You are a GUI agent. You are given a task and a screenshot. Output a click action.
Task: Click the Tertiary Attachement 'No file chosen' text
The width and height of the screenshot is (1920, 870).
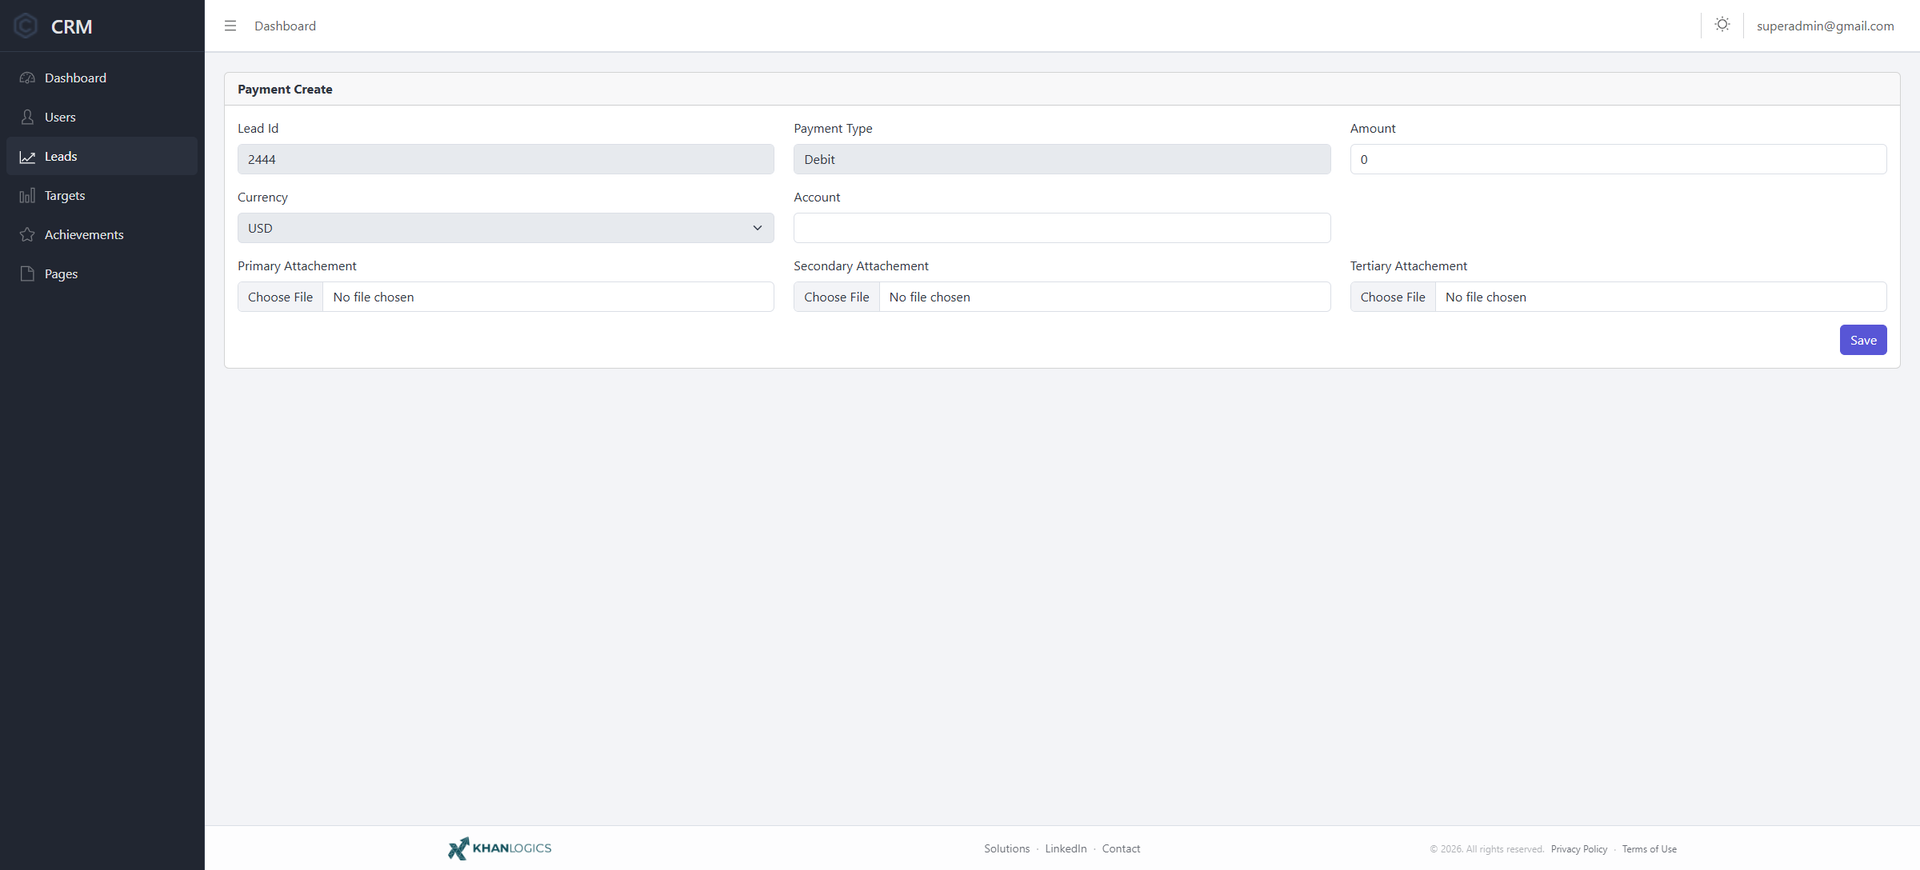[x=1486, y=297]
